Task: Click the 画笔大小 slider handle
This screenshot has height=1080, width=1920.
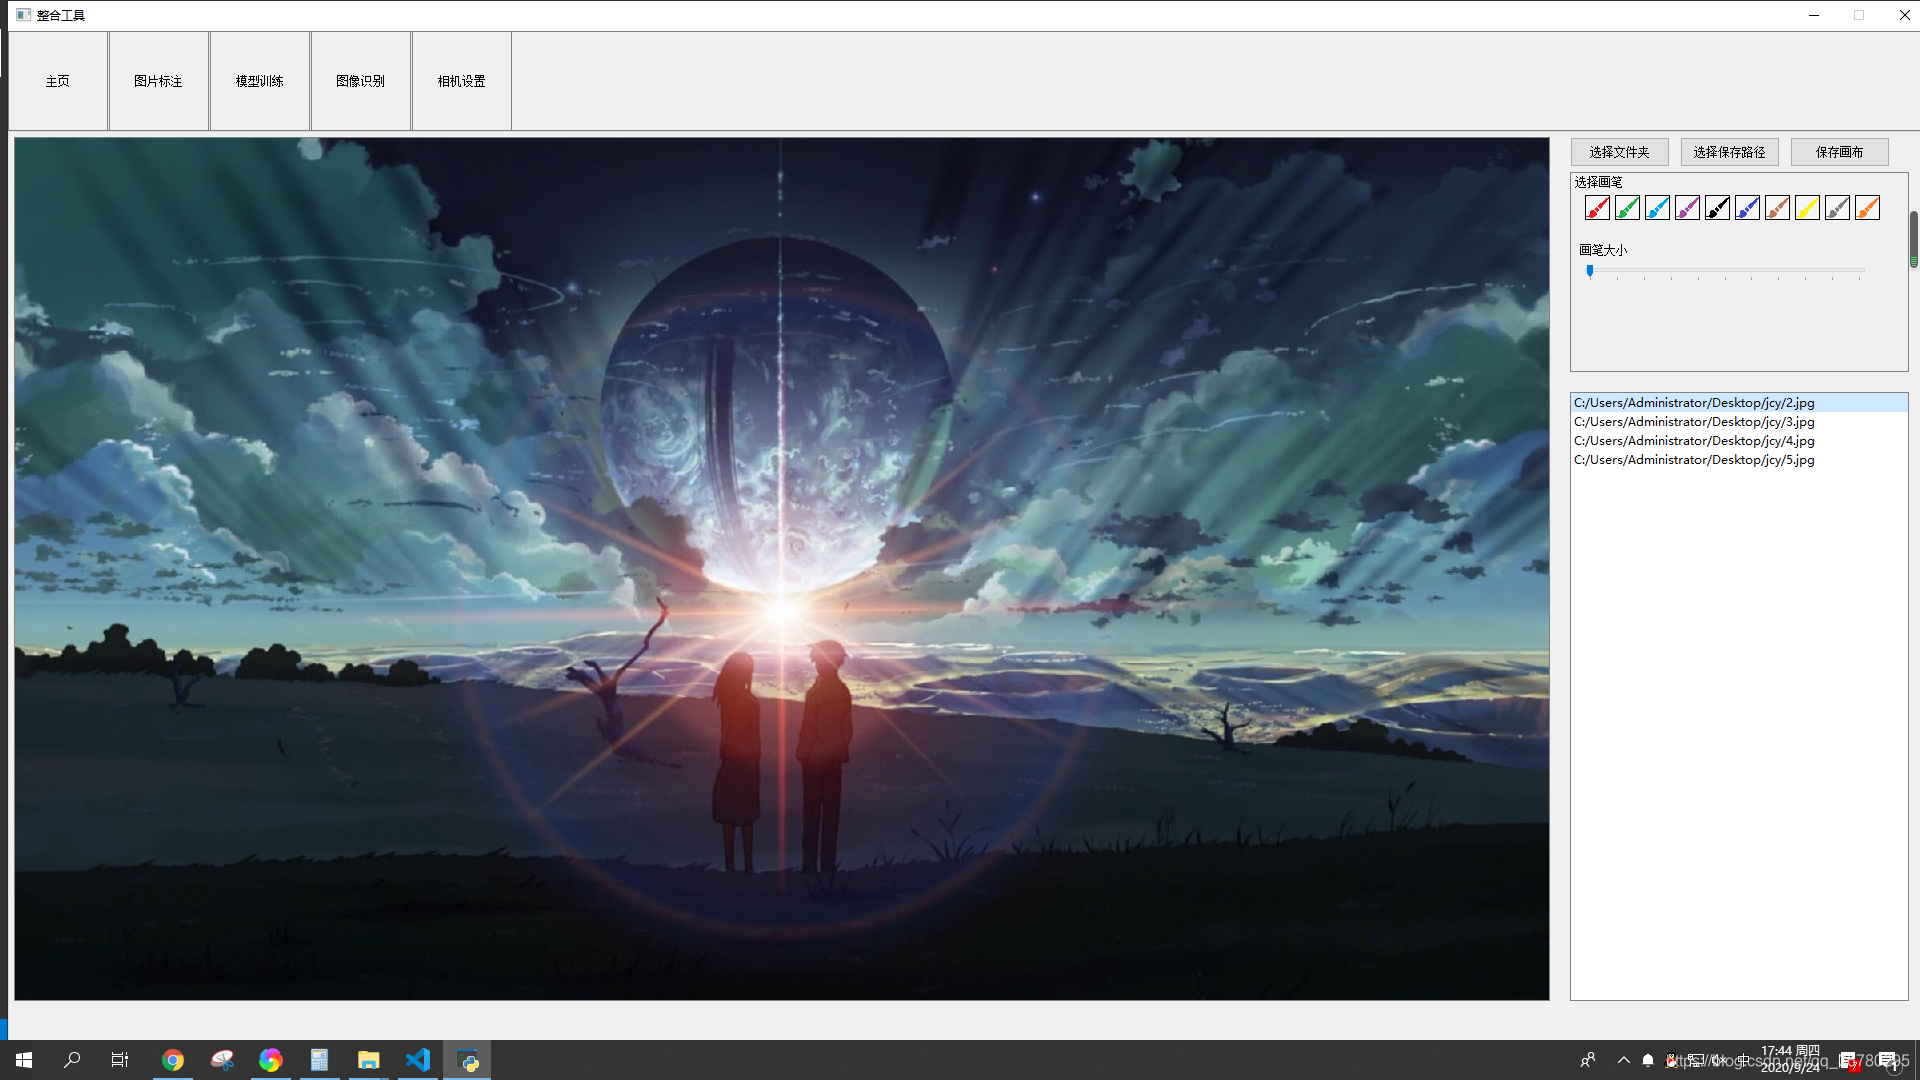Action: tap(1590, 271)
